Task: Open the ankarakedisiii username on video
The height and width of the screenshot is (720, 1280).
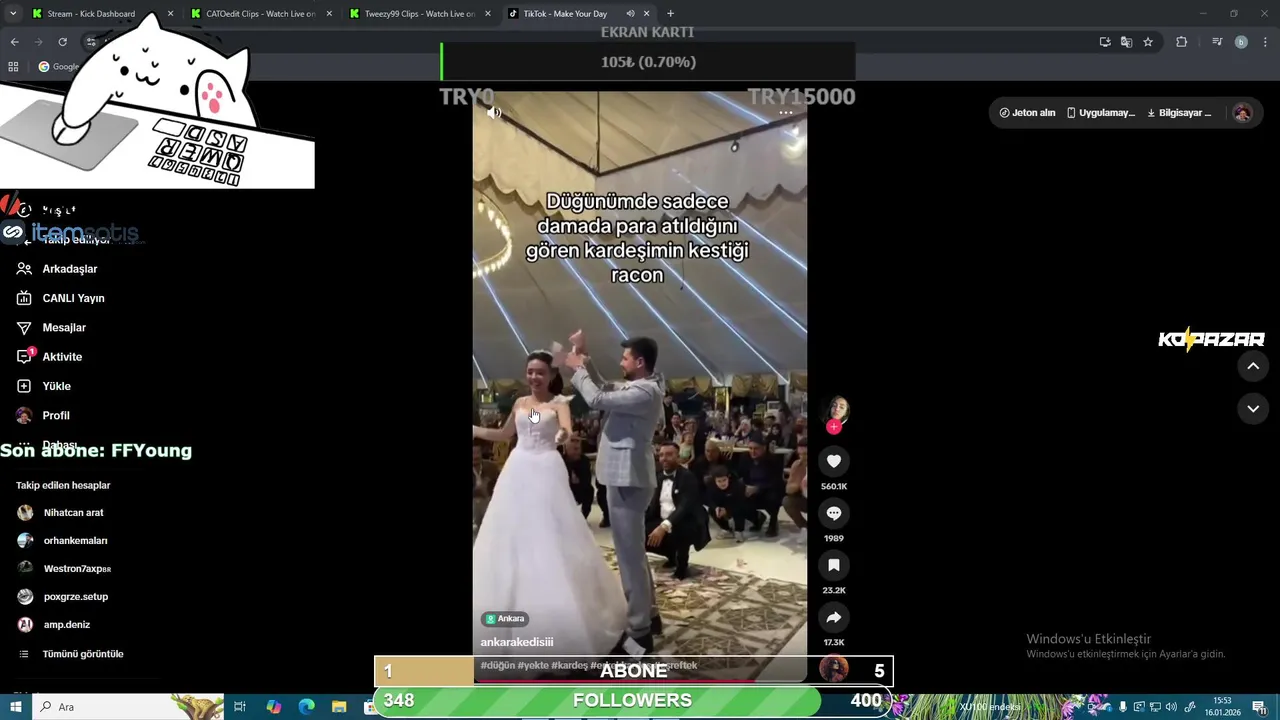Action: 517,642
